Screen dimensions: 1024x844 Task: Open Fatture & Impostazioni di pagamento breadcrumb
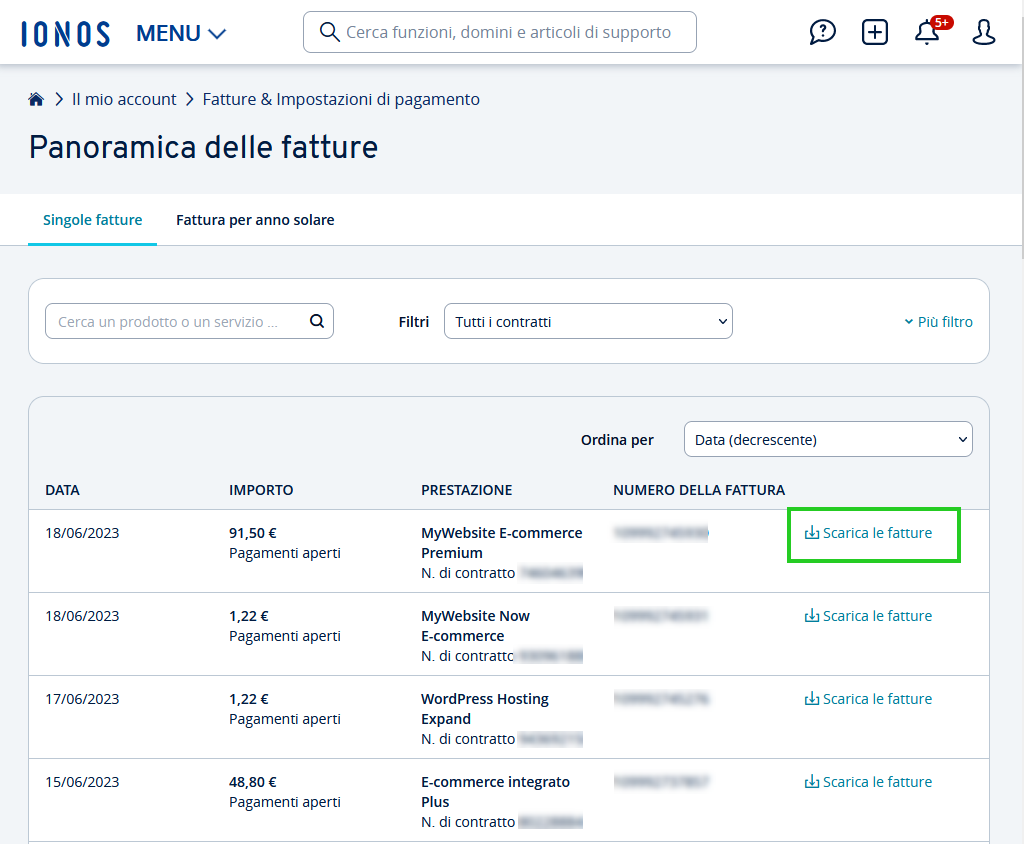341,99
